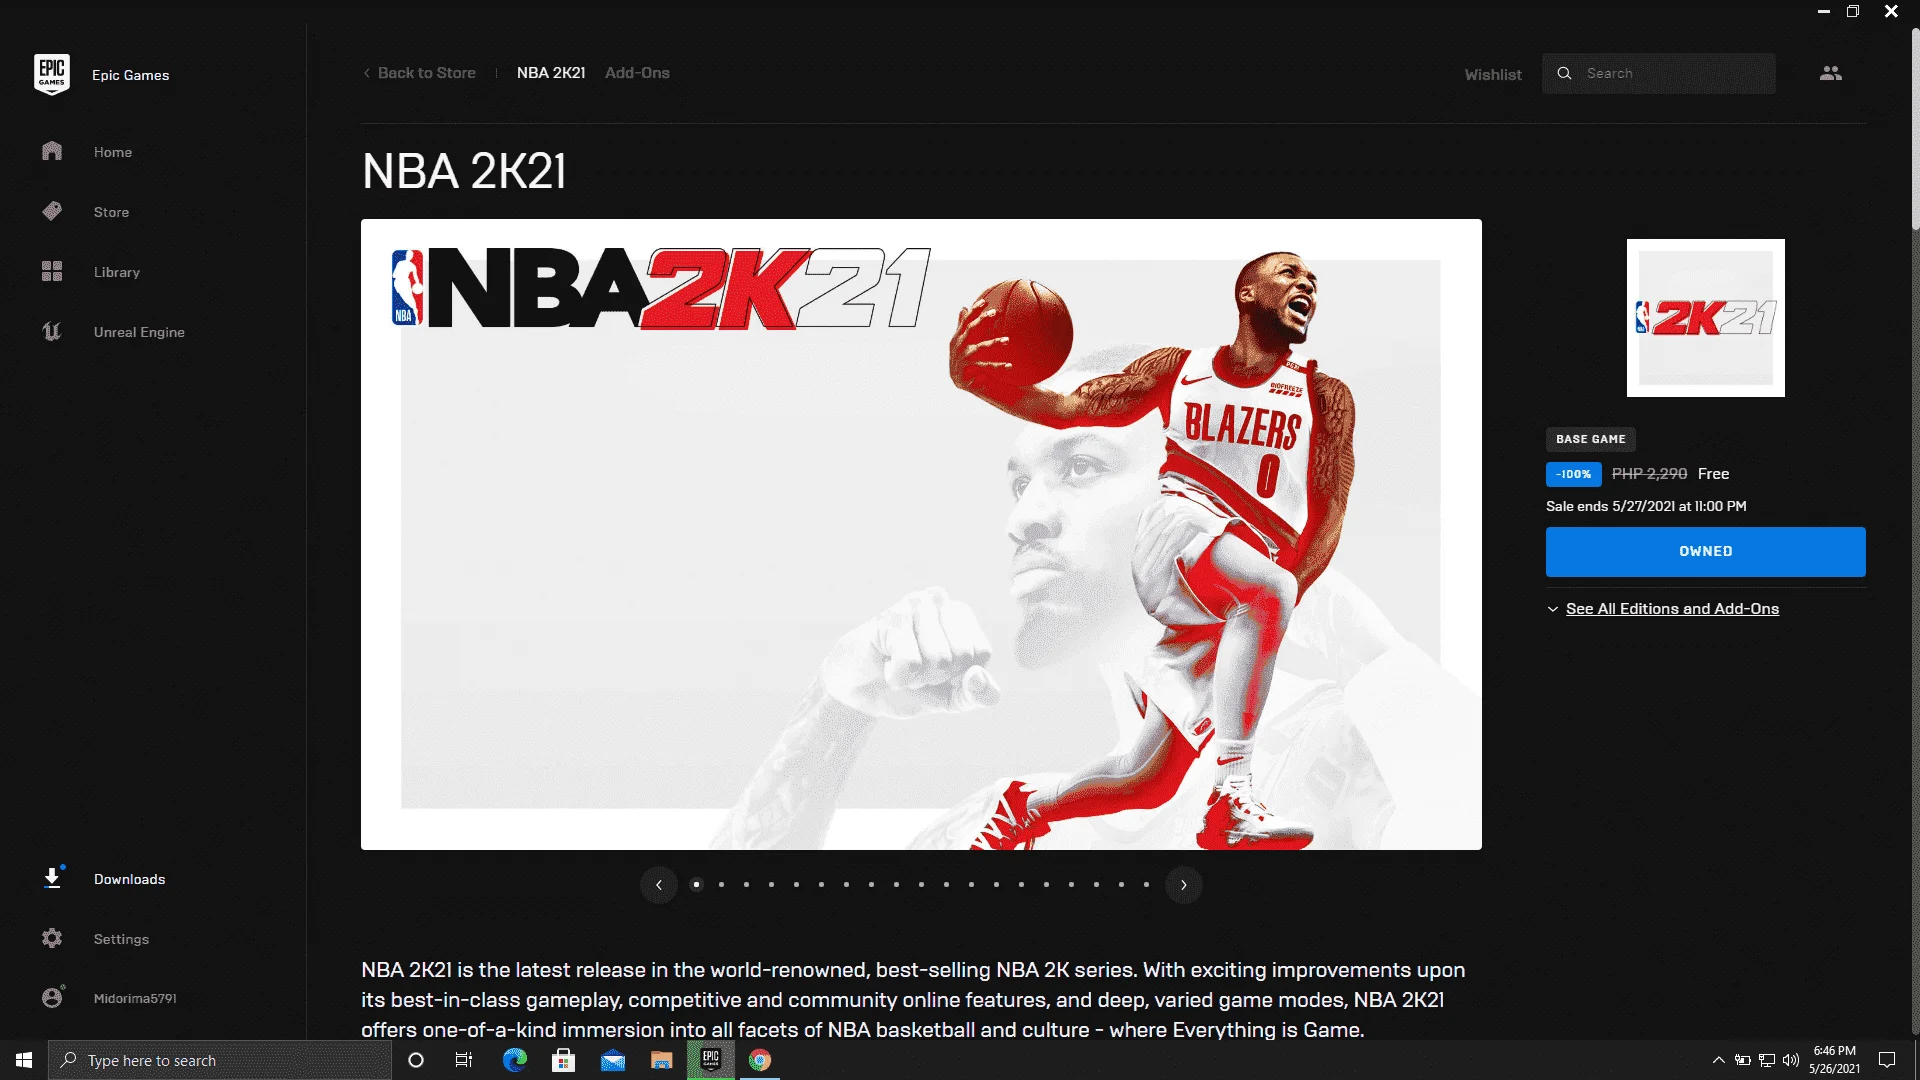Click the NBA 2K21 hero image
This screenshot has width=1920, height=1080.
tap(921, 534)
